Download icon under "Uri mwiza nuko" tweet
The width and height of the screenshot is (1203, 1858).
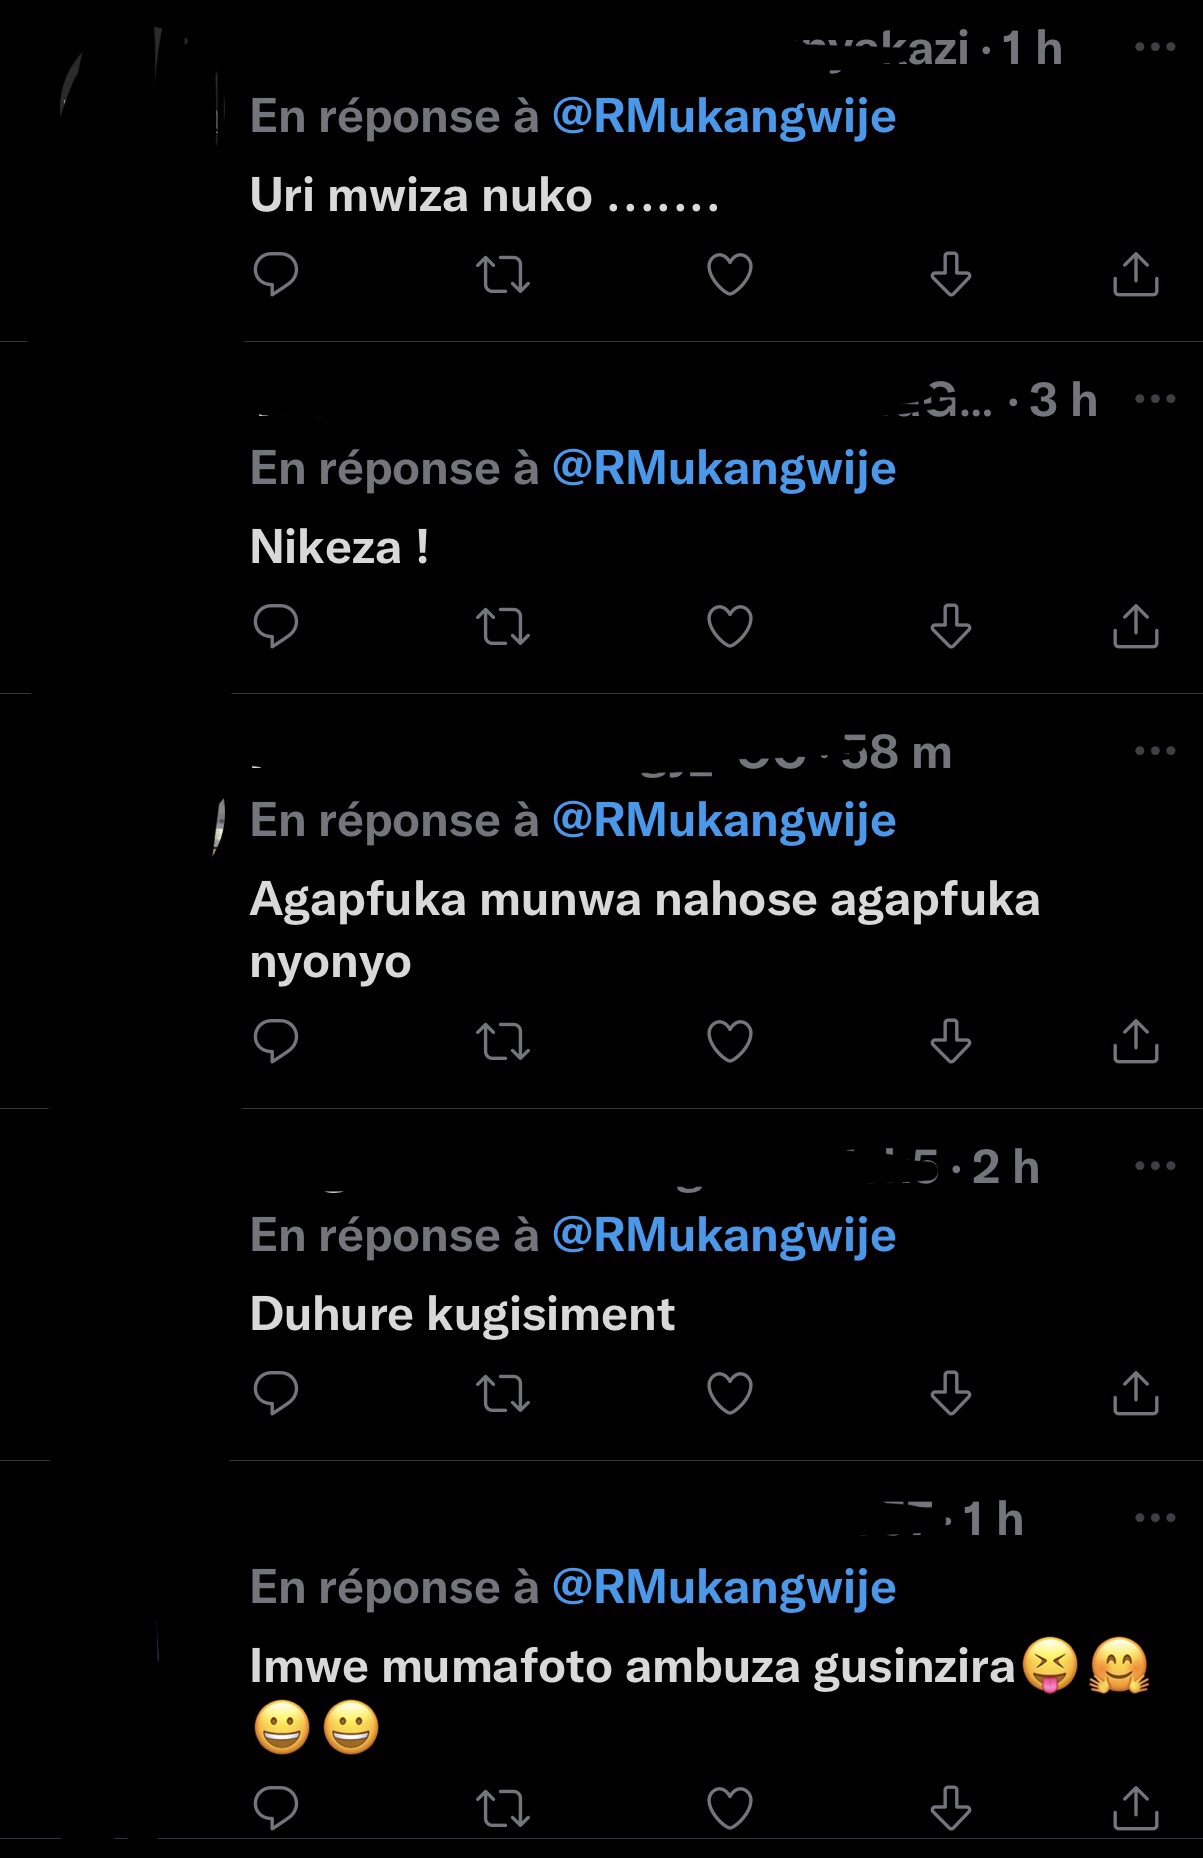click(950, 274)
